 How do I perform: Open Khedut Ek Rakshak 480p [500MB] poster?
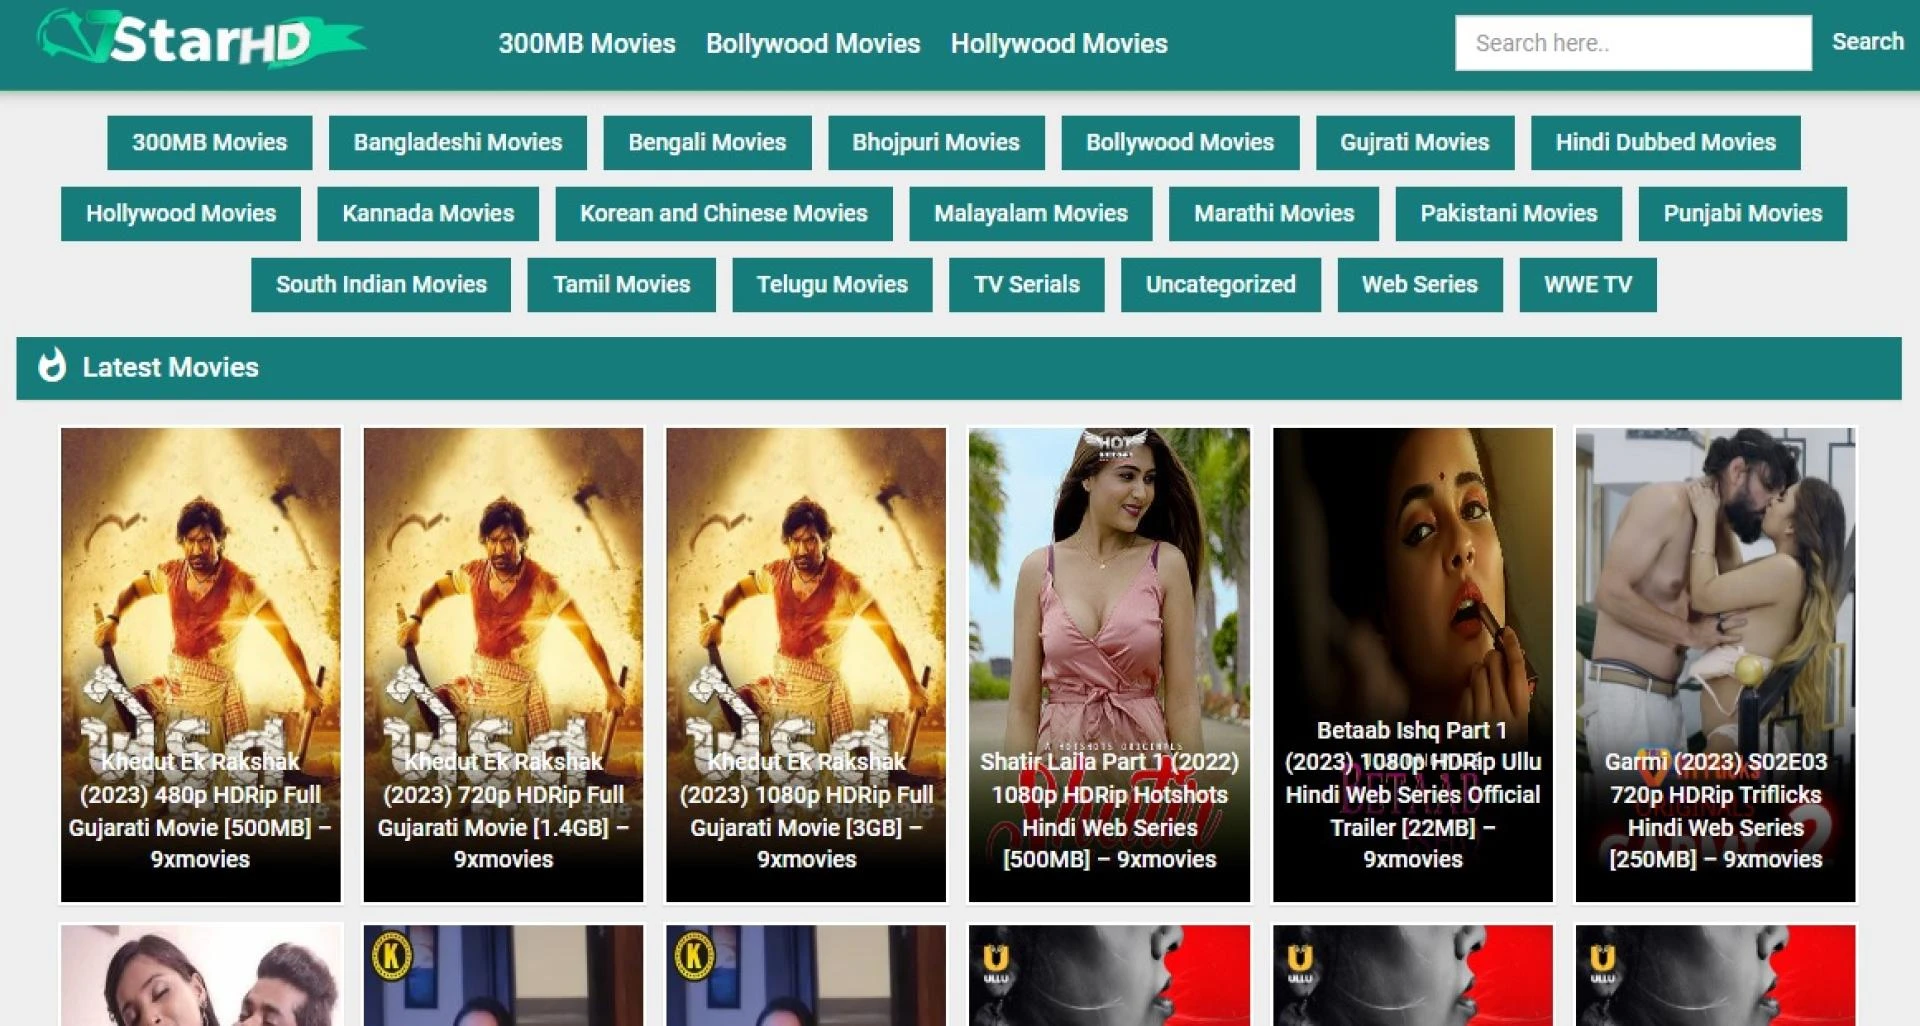coord(201,665)
